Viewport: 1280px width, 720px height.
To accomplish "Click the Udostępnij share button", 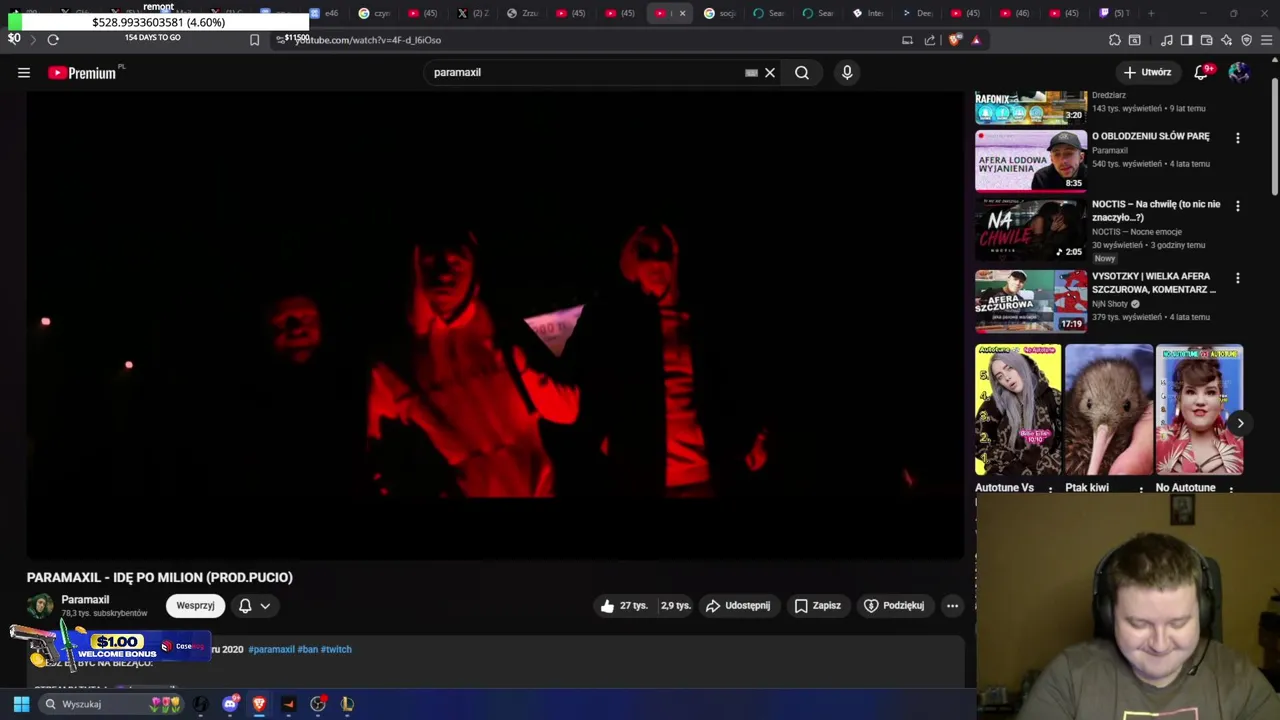I will pyautogui.click(x=738, y=606).
